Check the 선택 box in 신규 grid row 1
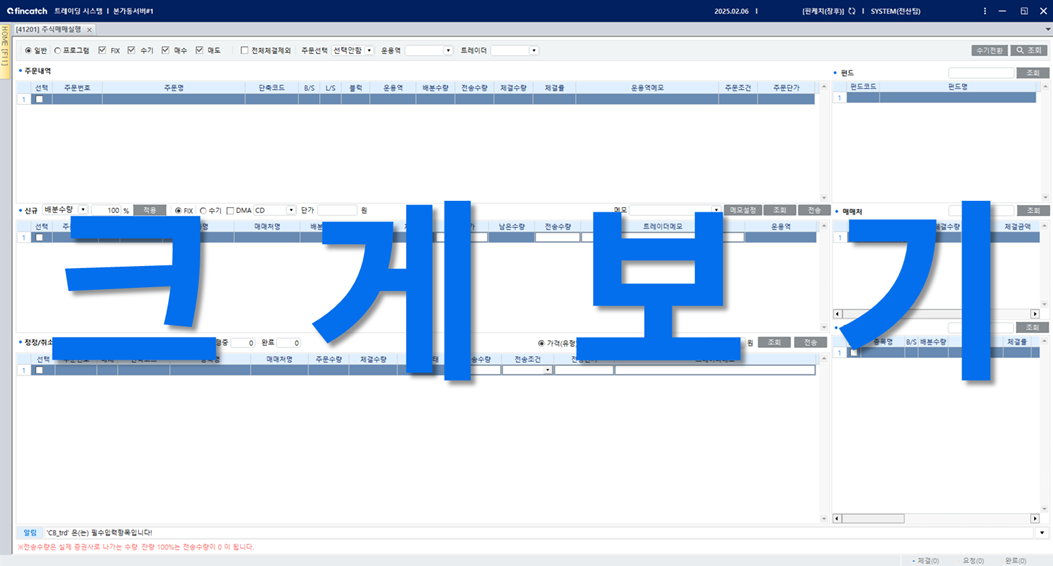The image size is (1053, 566). click(x=39, y=237)
